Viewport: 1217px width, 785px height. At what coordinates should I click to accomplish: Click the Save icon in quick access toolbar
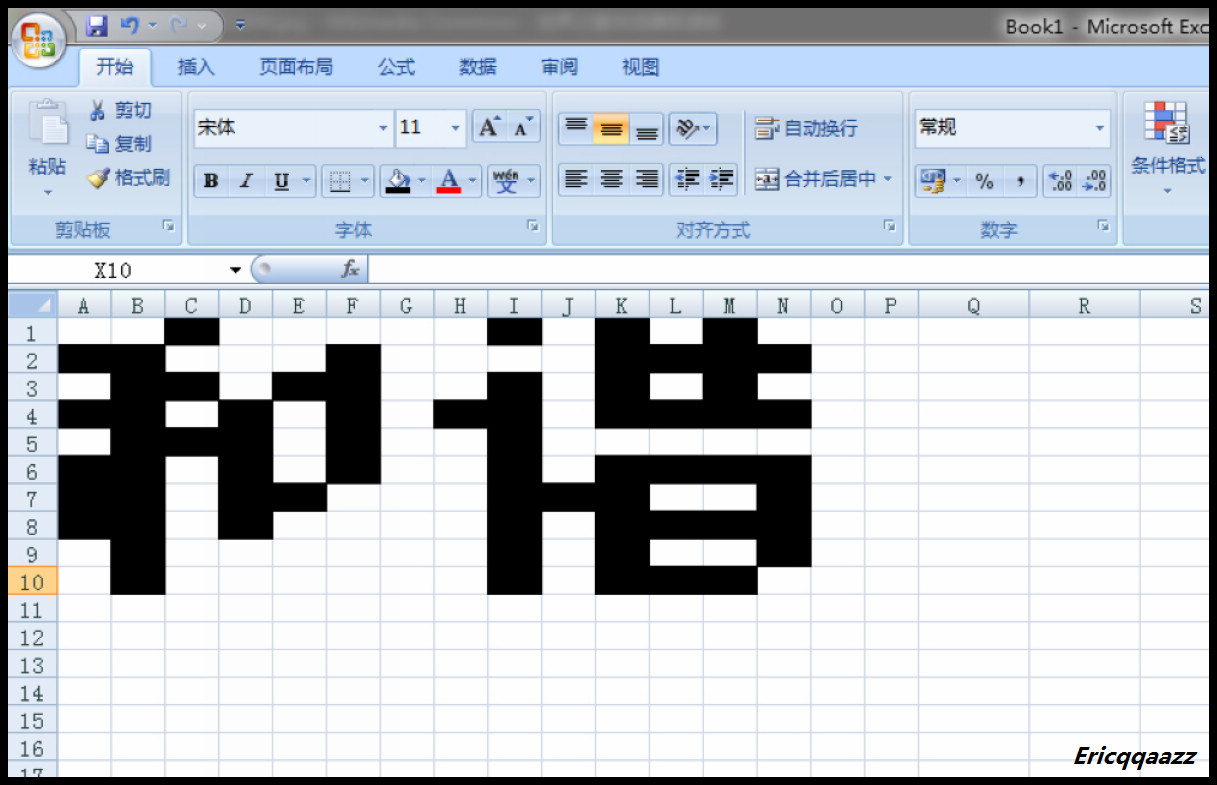tap(96, 25)
